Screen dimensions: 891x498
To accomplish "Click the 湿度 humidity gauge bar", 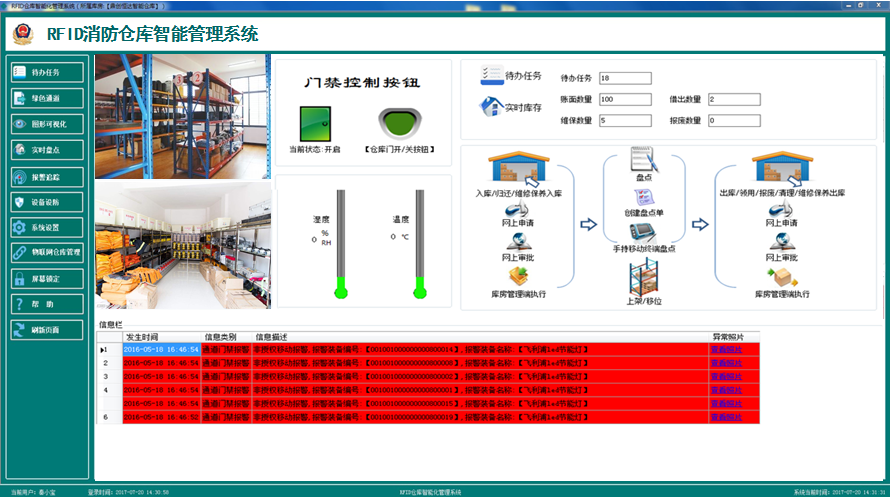I will (340, 243).
